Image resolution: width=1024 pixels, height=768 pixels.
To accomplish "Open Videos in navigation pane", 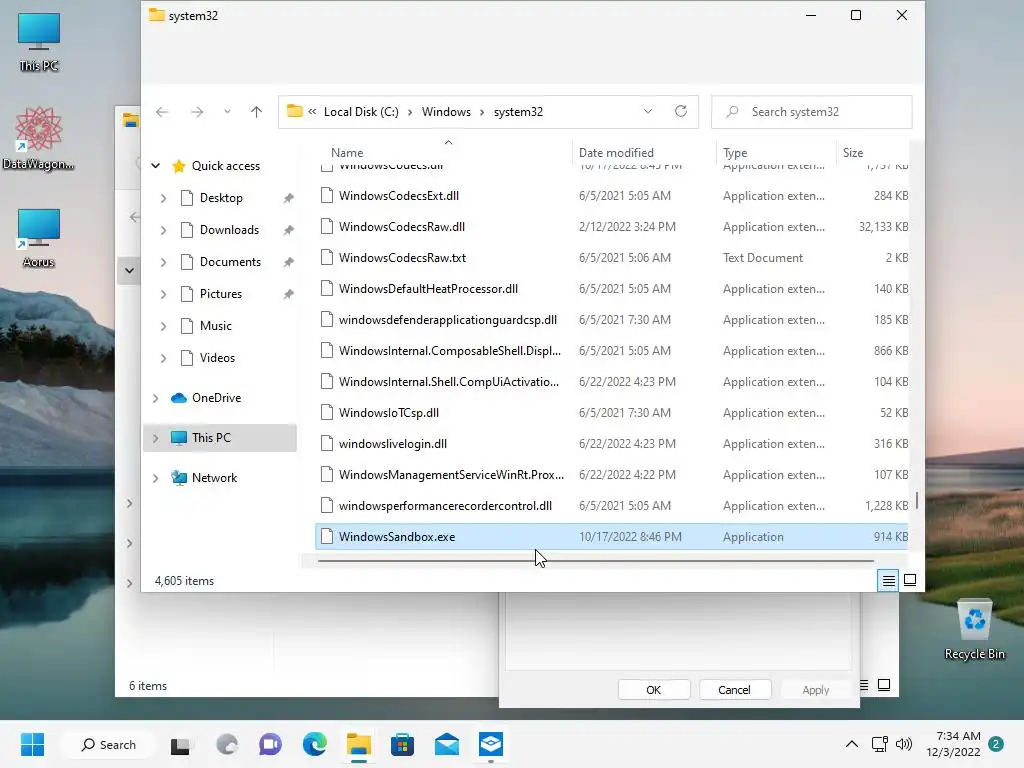I will pyautogui.click(x=217, y=358).
